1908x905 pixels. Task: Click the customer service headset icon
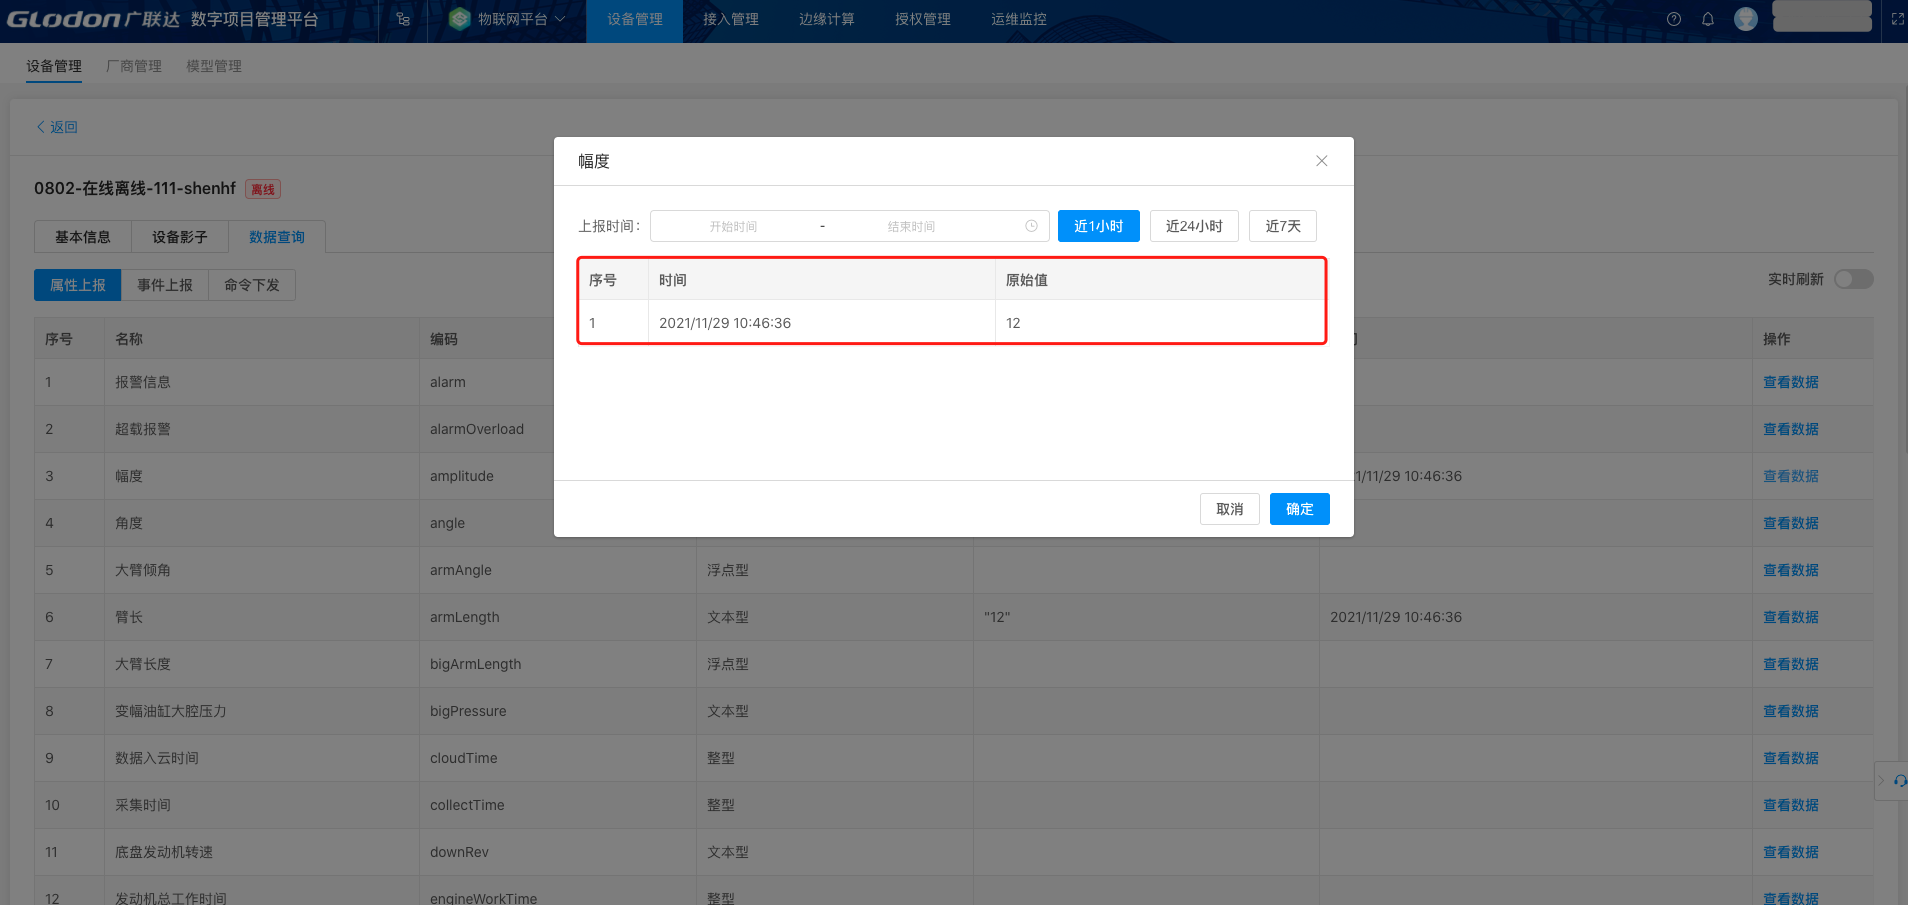pos(1899,781)
